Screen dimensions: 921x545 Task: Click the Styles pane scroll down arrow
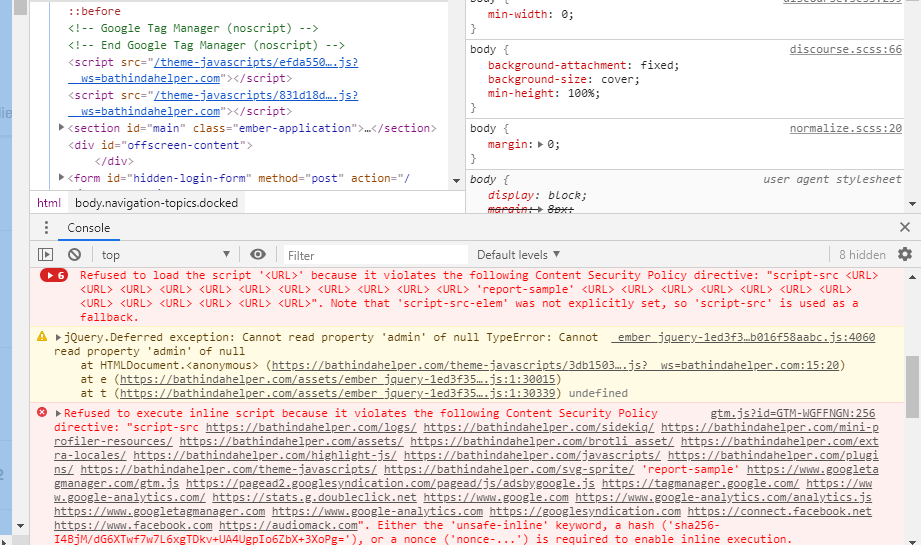[912, 204]
